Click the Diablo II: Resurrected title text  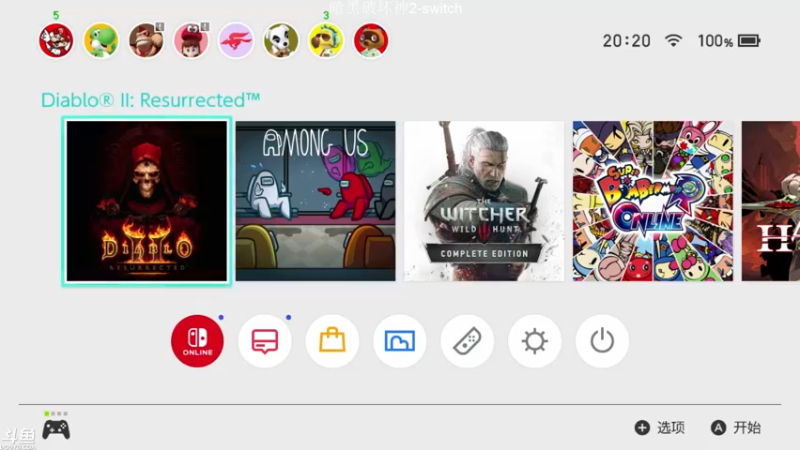click(x=151, y=100)
